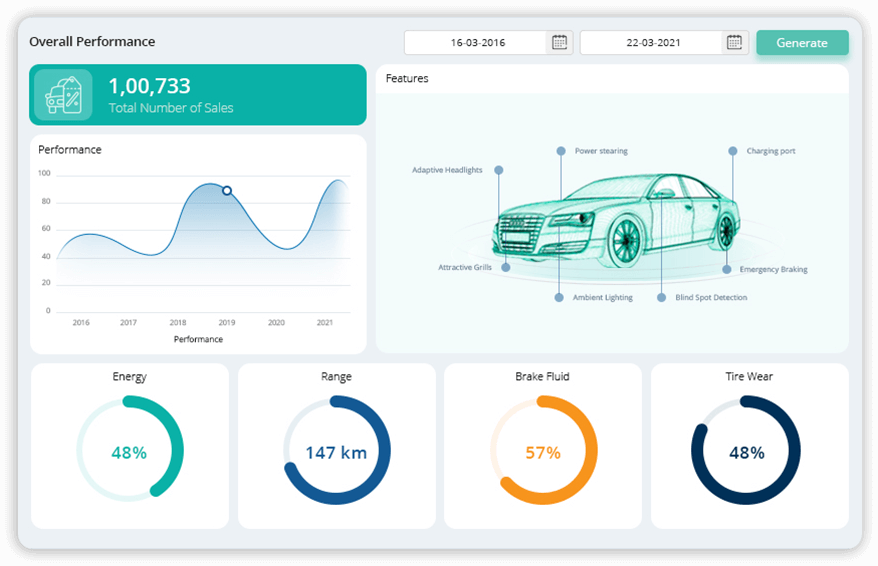Select the Charging port marker dot
Screen dimensions: 878x566
pos(733,151)
